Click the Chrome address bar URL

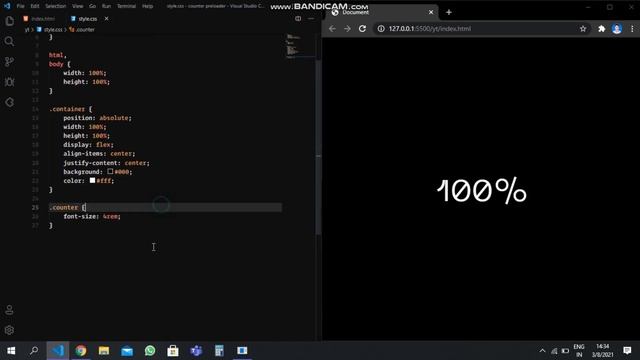coord(430,29)
